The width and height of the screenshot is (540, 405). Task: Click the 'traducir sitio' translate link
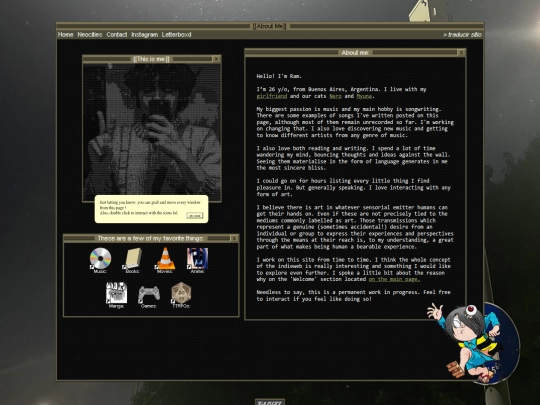click(x=462, y=34)
